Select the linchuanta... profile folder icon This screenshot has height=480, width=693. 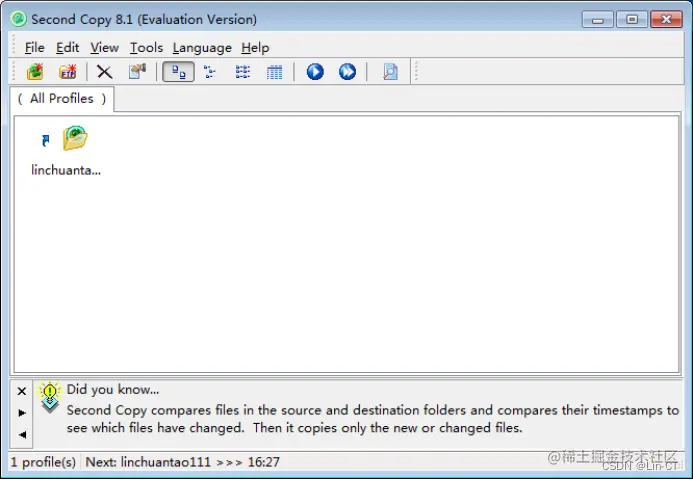pos(75,138)
